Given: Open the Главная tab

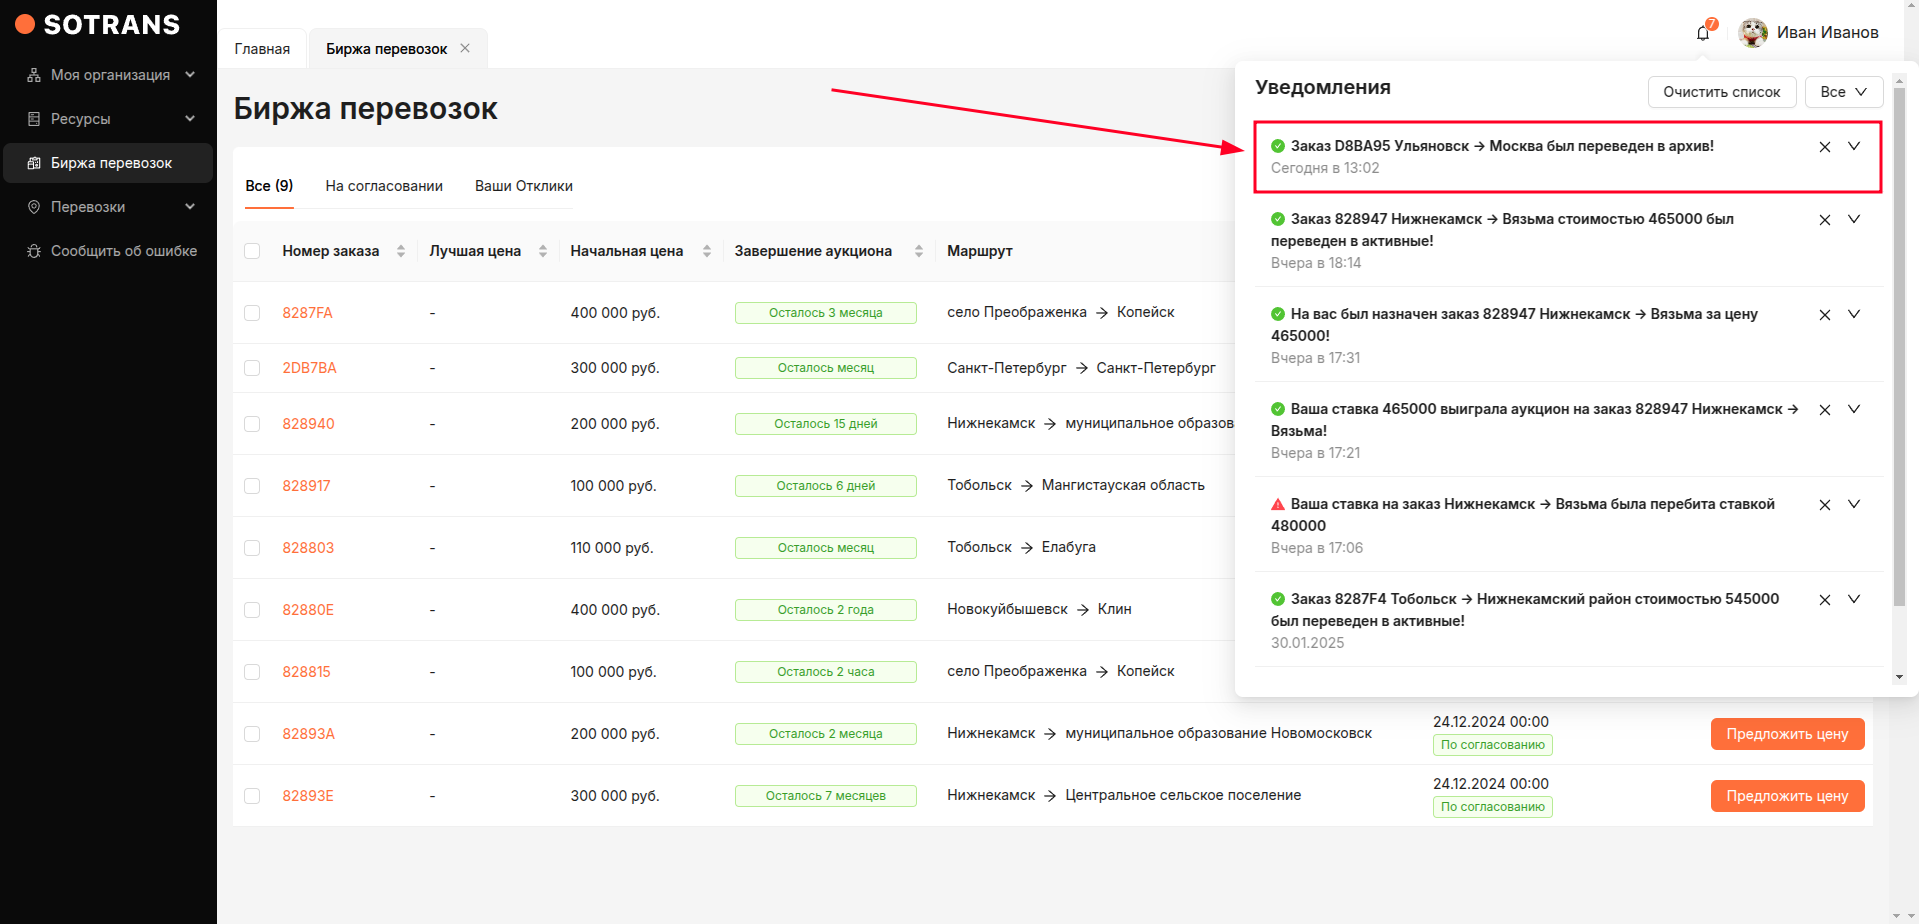Looking at the screenshot, I should 262,49.
